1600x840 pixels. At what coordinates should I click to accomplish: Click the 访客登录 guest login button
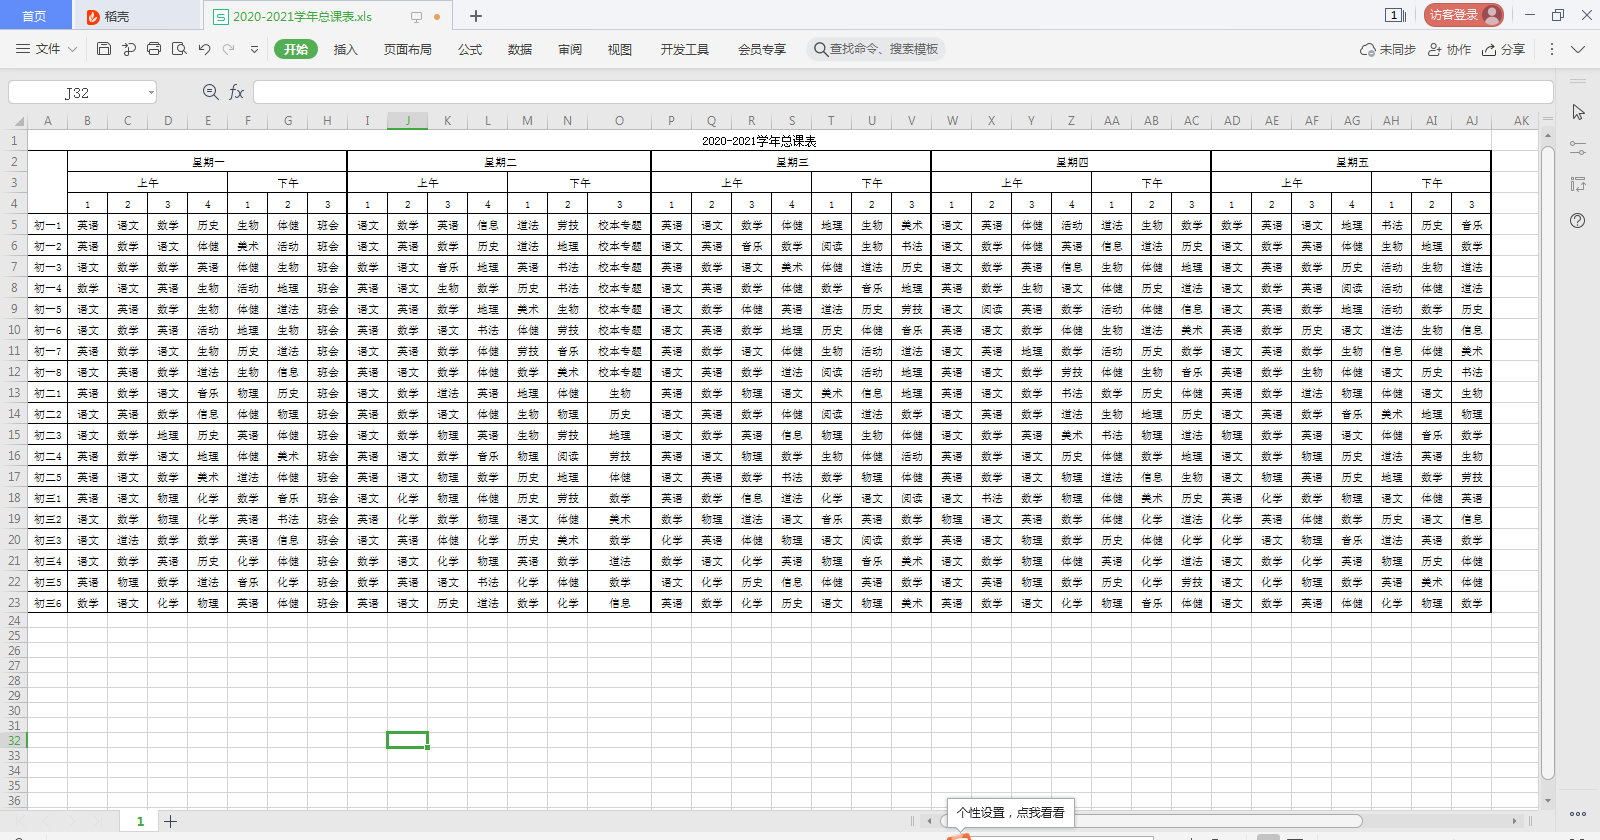(1463, 15)
